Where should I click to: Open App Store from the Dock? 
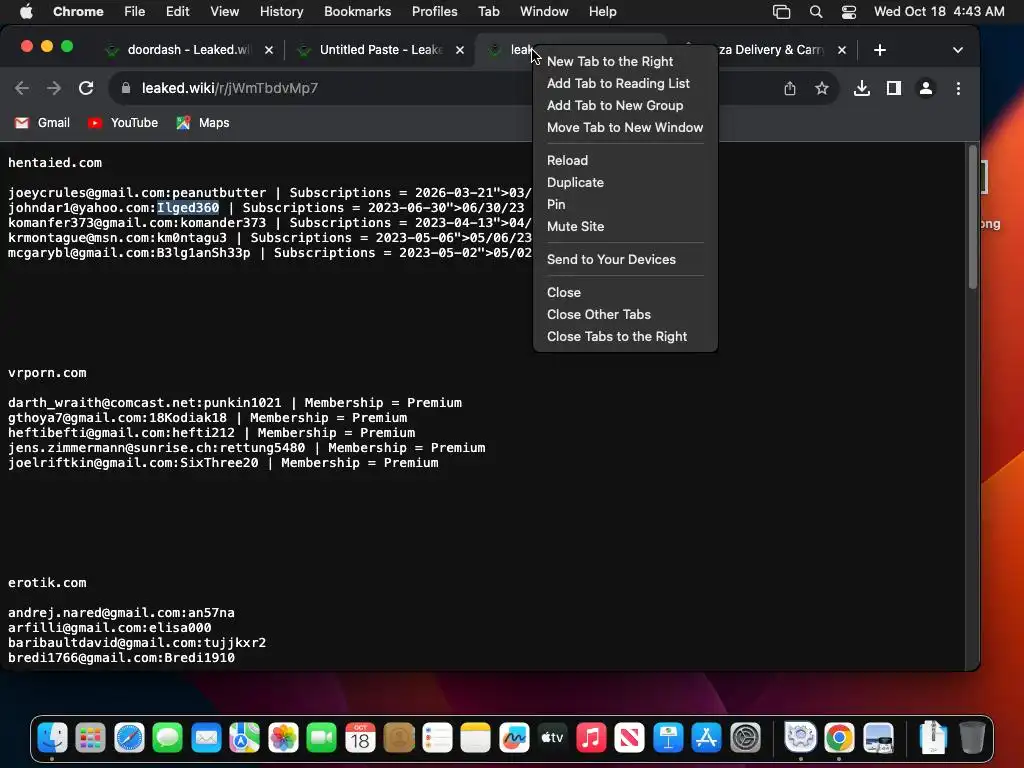(707, 739)
